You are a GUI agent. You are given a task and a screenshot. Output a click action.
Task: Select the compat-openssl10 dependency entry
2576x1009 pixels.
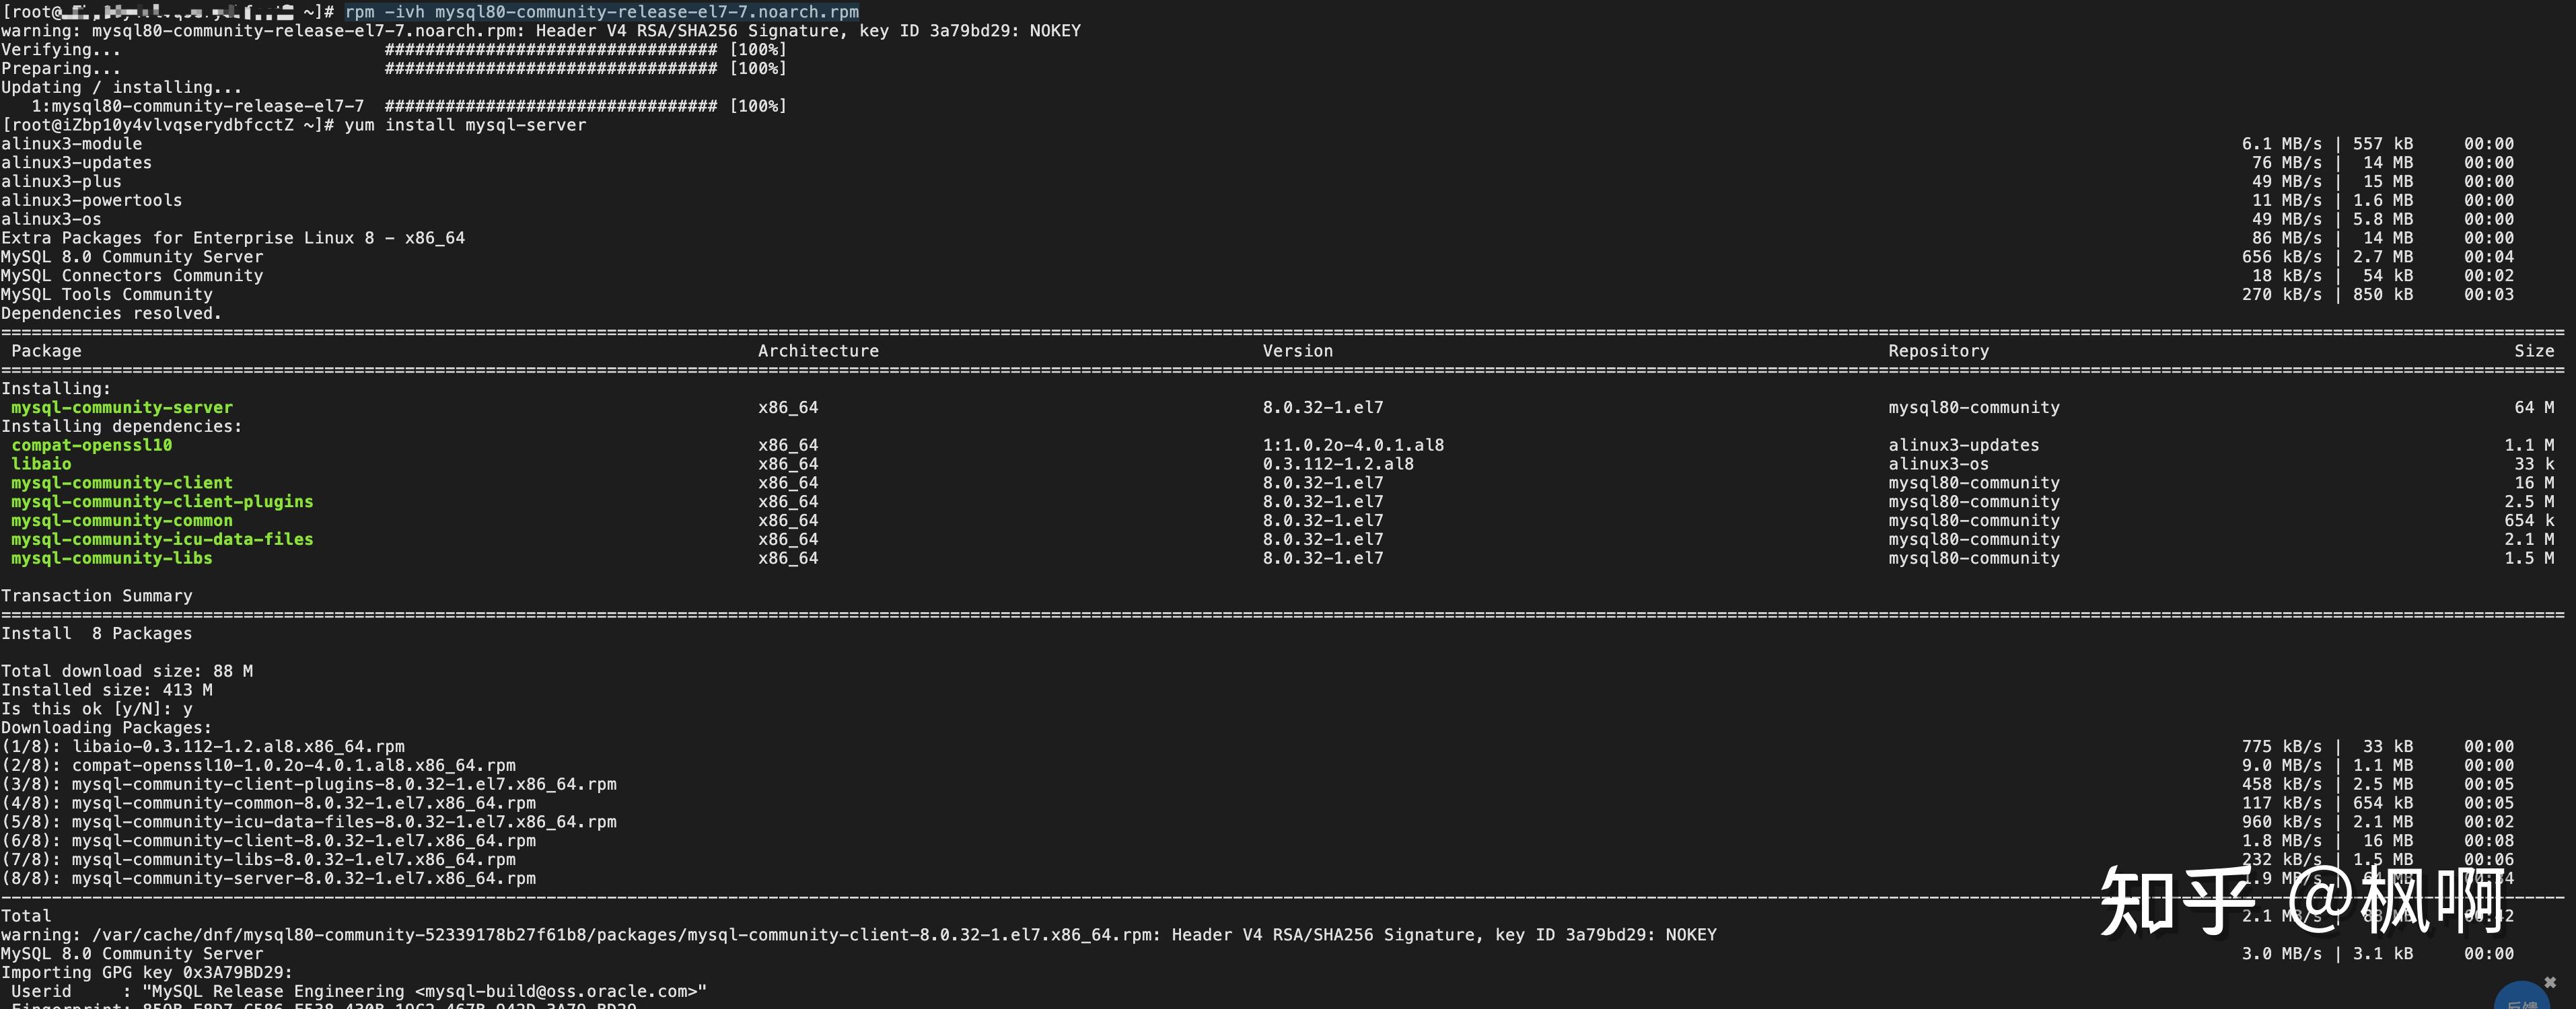point(91,445)
